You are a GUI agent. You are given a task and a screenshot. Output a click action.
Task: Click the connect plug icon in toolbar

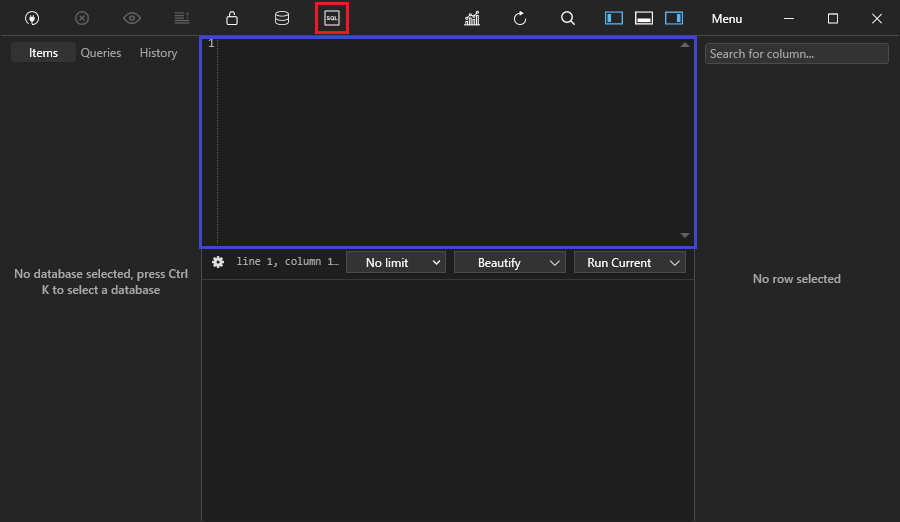[x=32, y=18]
